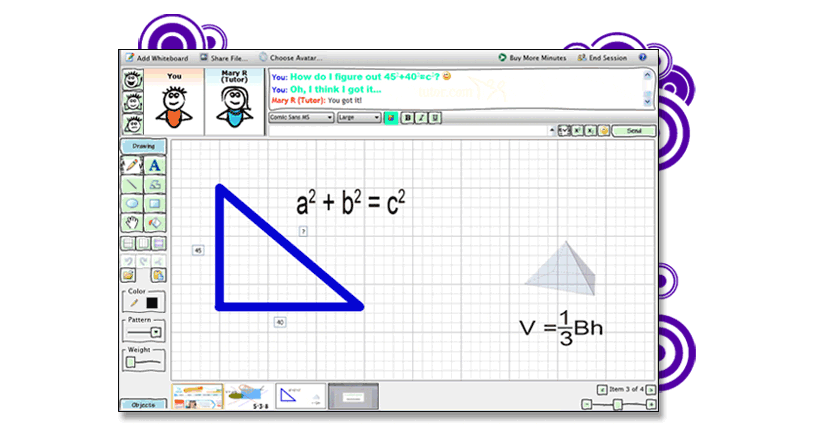821x448 pixels.
Task: Select the line drawing tool
Action: pyautogui.click(x=131, y=185)
